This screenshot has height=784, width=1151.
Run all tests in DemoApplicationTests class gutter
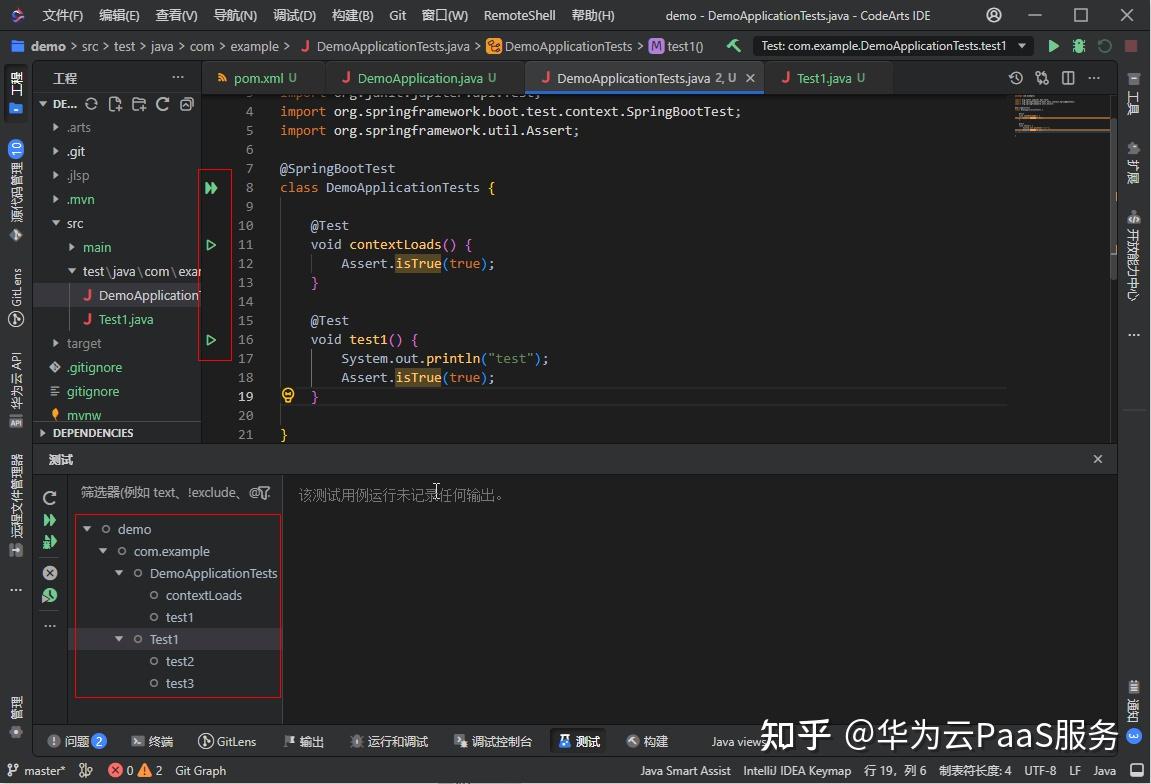(x=211, y=188)
